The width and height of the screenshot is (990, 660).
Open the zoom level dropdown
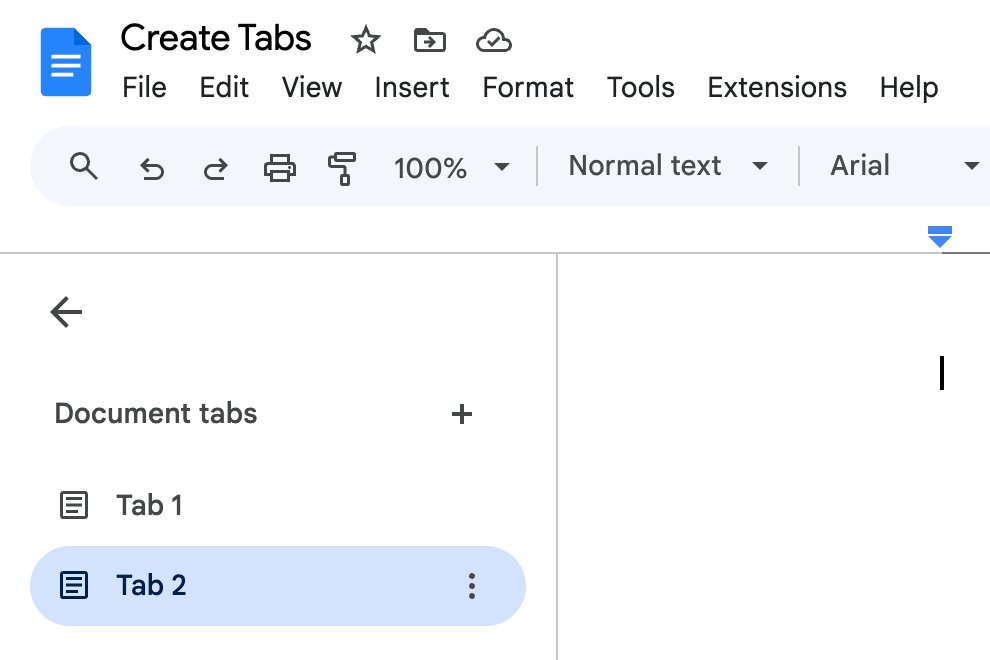452,168
